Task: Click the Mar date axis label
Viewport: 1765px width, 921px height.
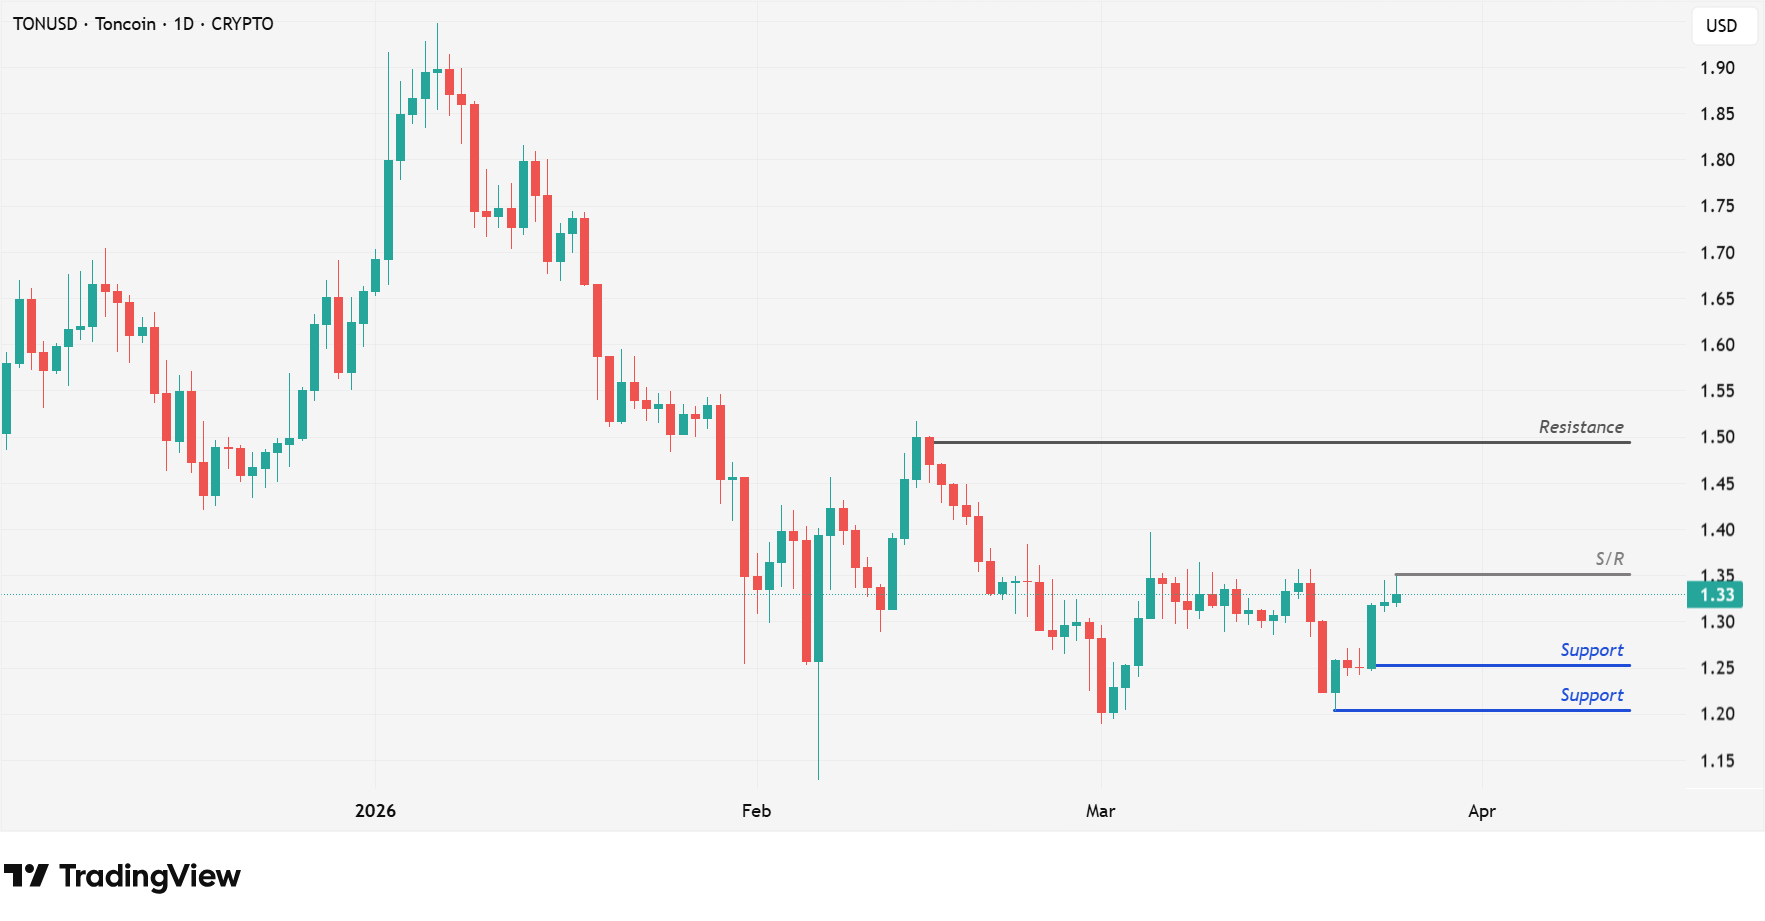Action: coord(1100,811)
